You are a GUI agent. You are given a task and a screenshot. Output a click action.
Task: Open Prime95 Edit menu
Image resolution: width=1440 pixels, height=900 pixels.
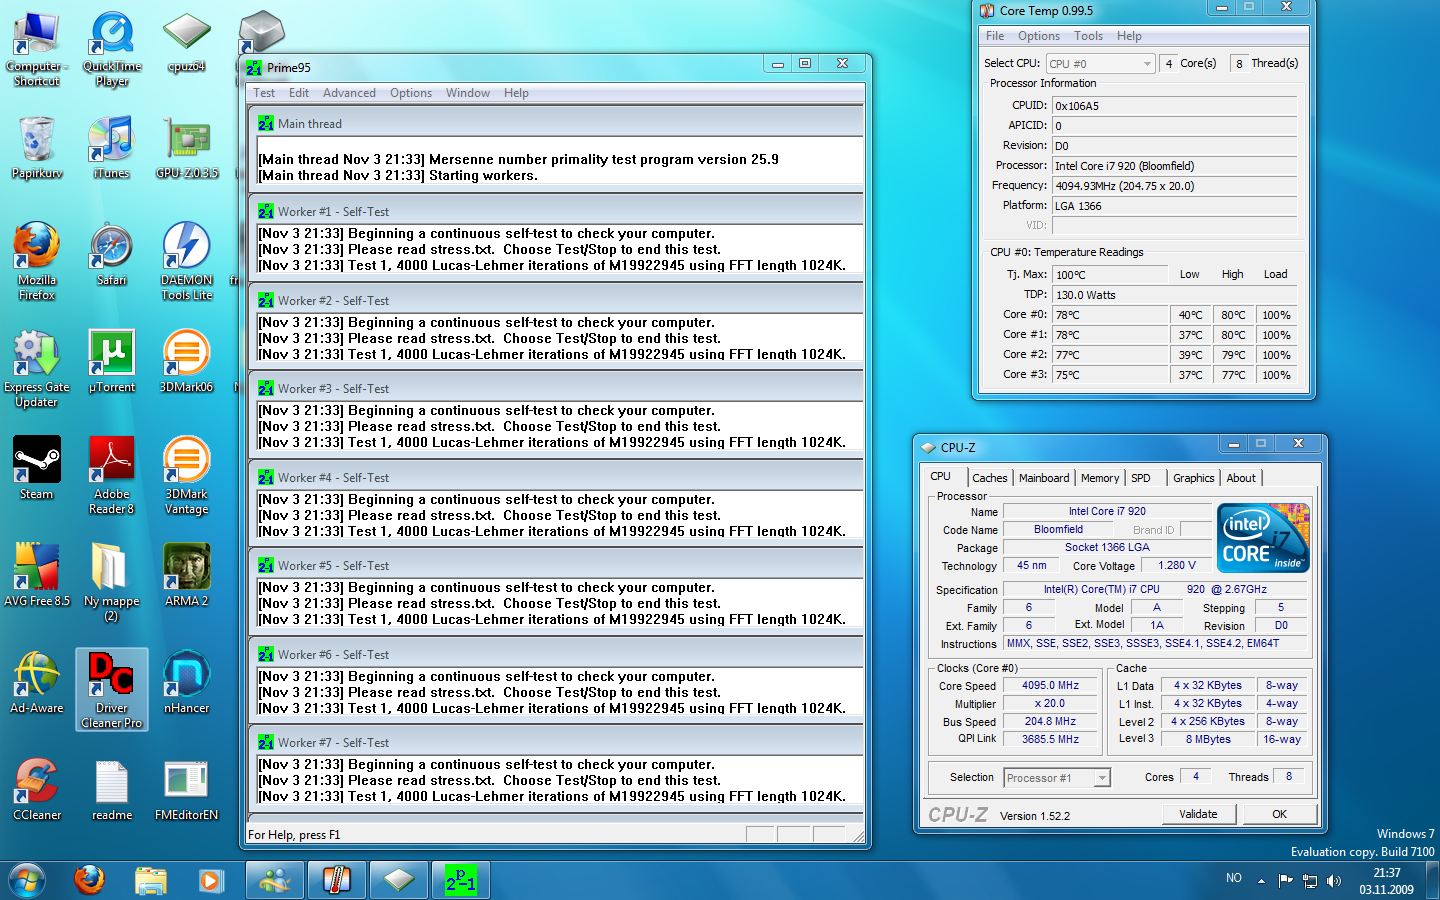tap(299, 93)
